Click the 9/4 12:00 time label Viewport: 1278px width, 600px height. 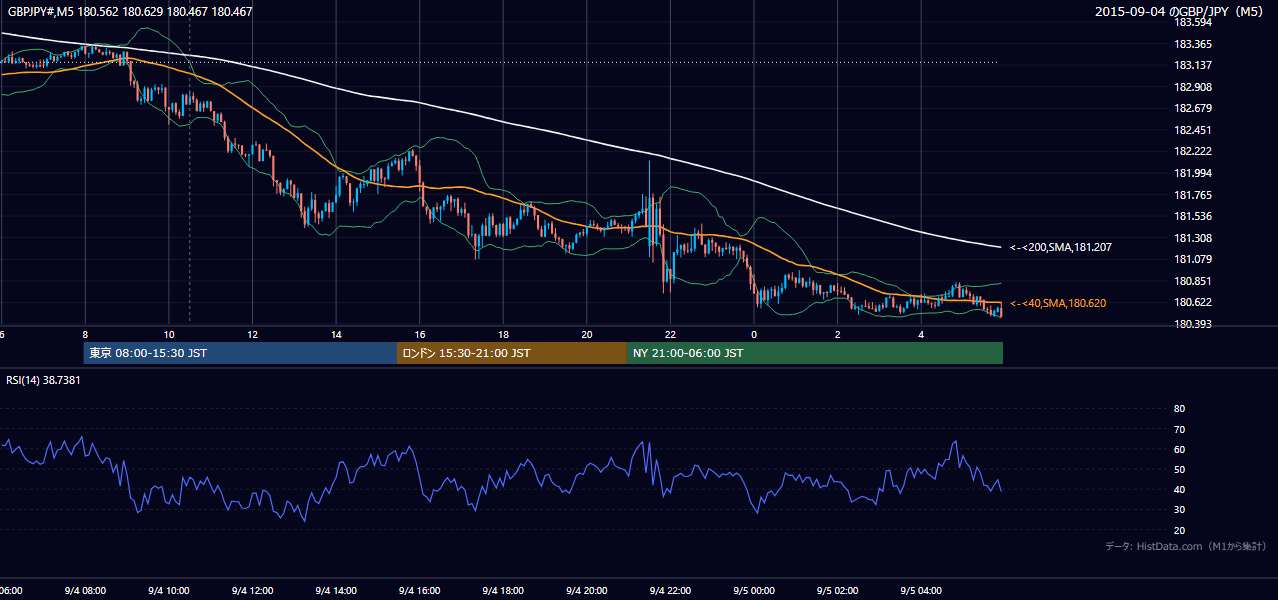[251, 590]
